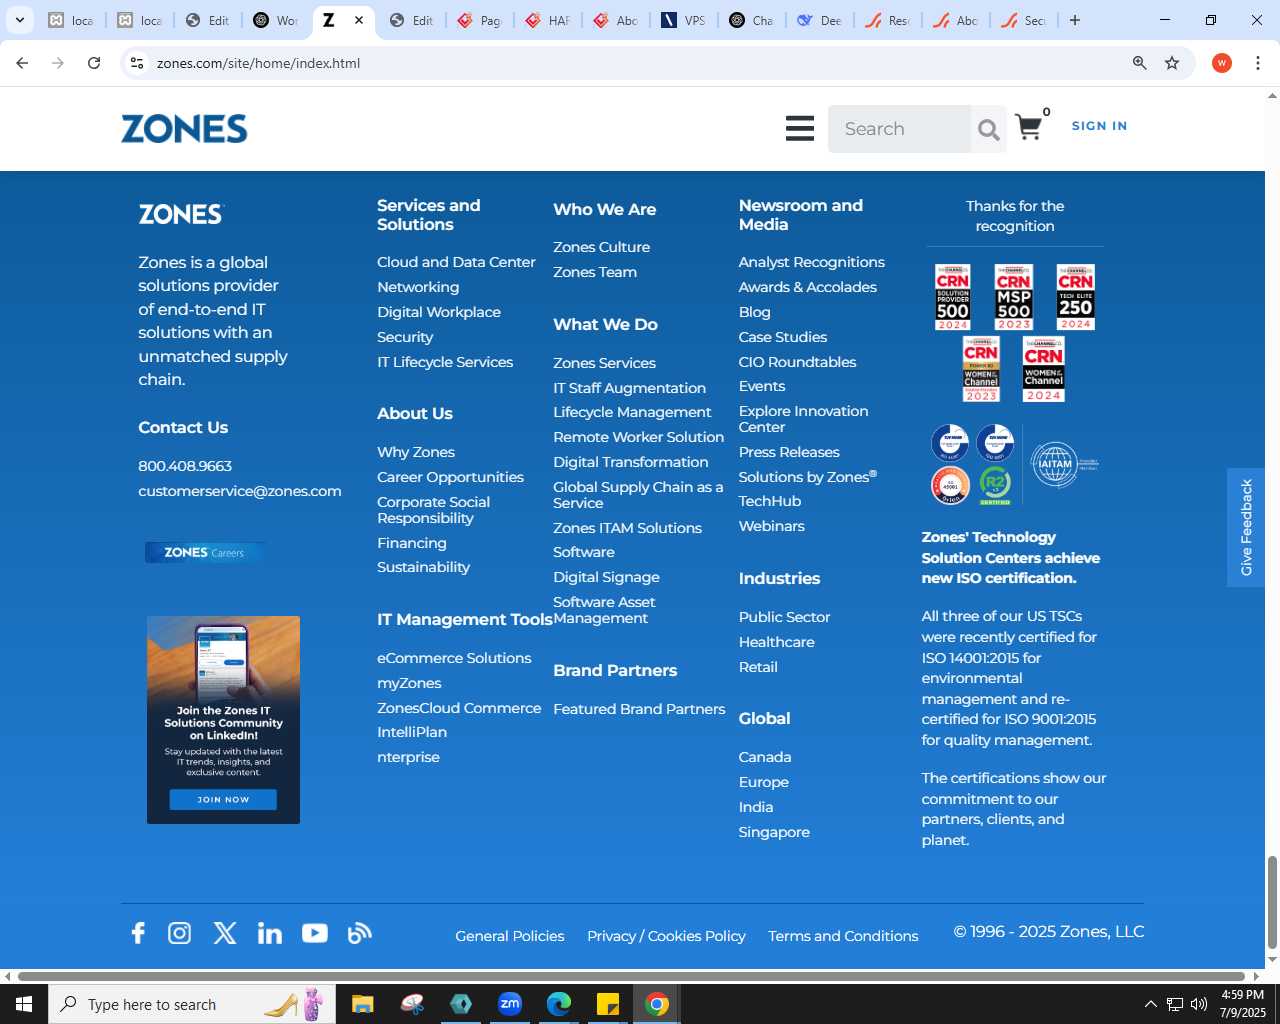This screenshot has height=1024, width=1280.
Task: Open Chrome three-dot menu
Action: pyautogui.click(x=1258, y=63)
